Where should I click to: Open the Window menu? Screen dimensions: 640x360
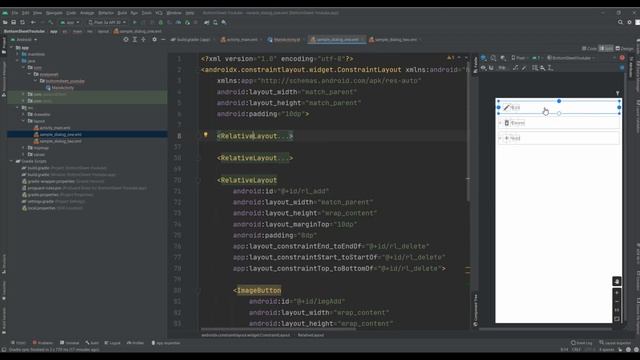174,13
